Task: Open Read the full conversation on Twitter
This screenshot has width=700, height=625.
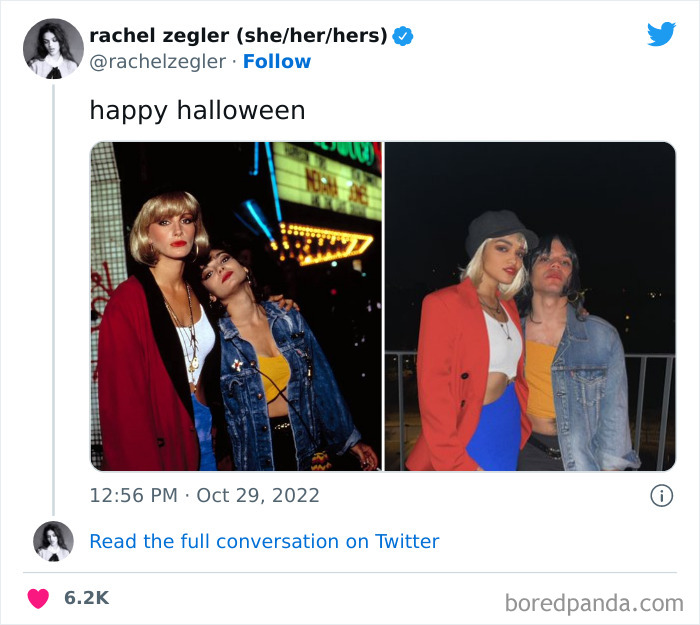Action: point(264,542)
